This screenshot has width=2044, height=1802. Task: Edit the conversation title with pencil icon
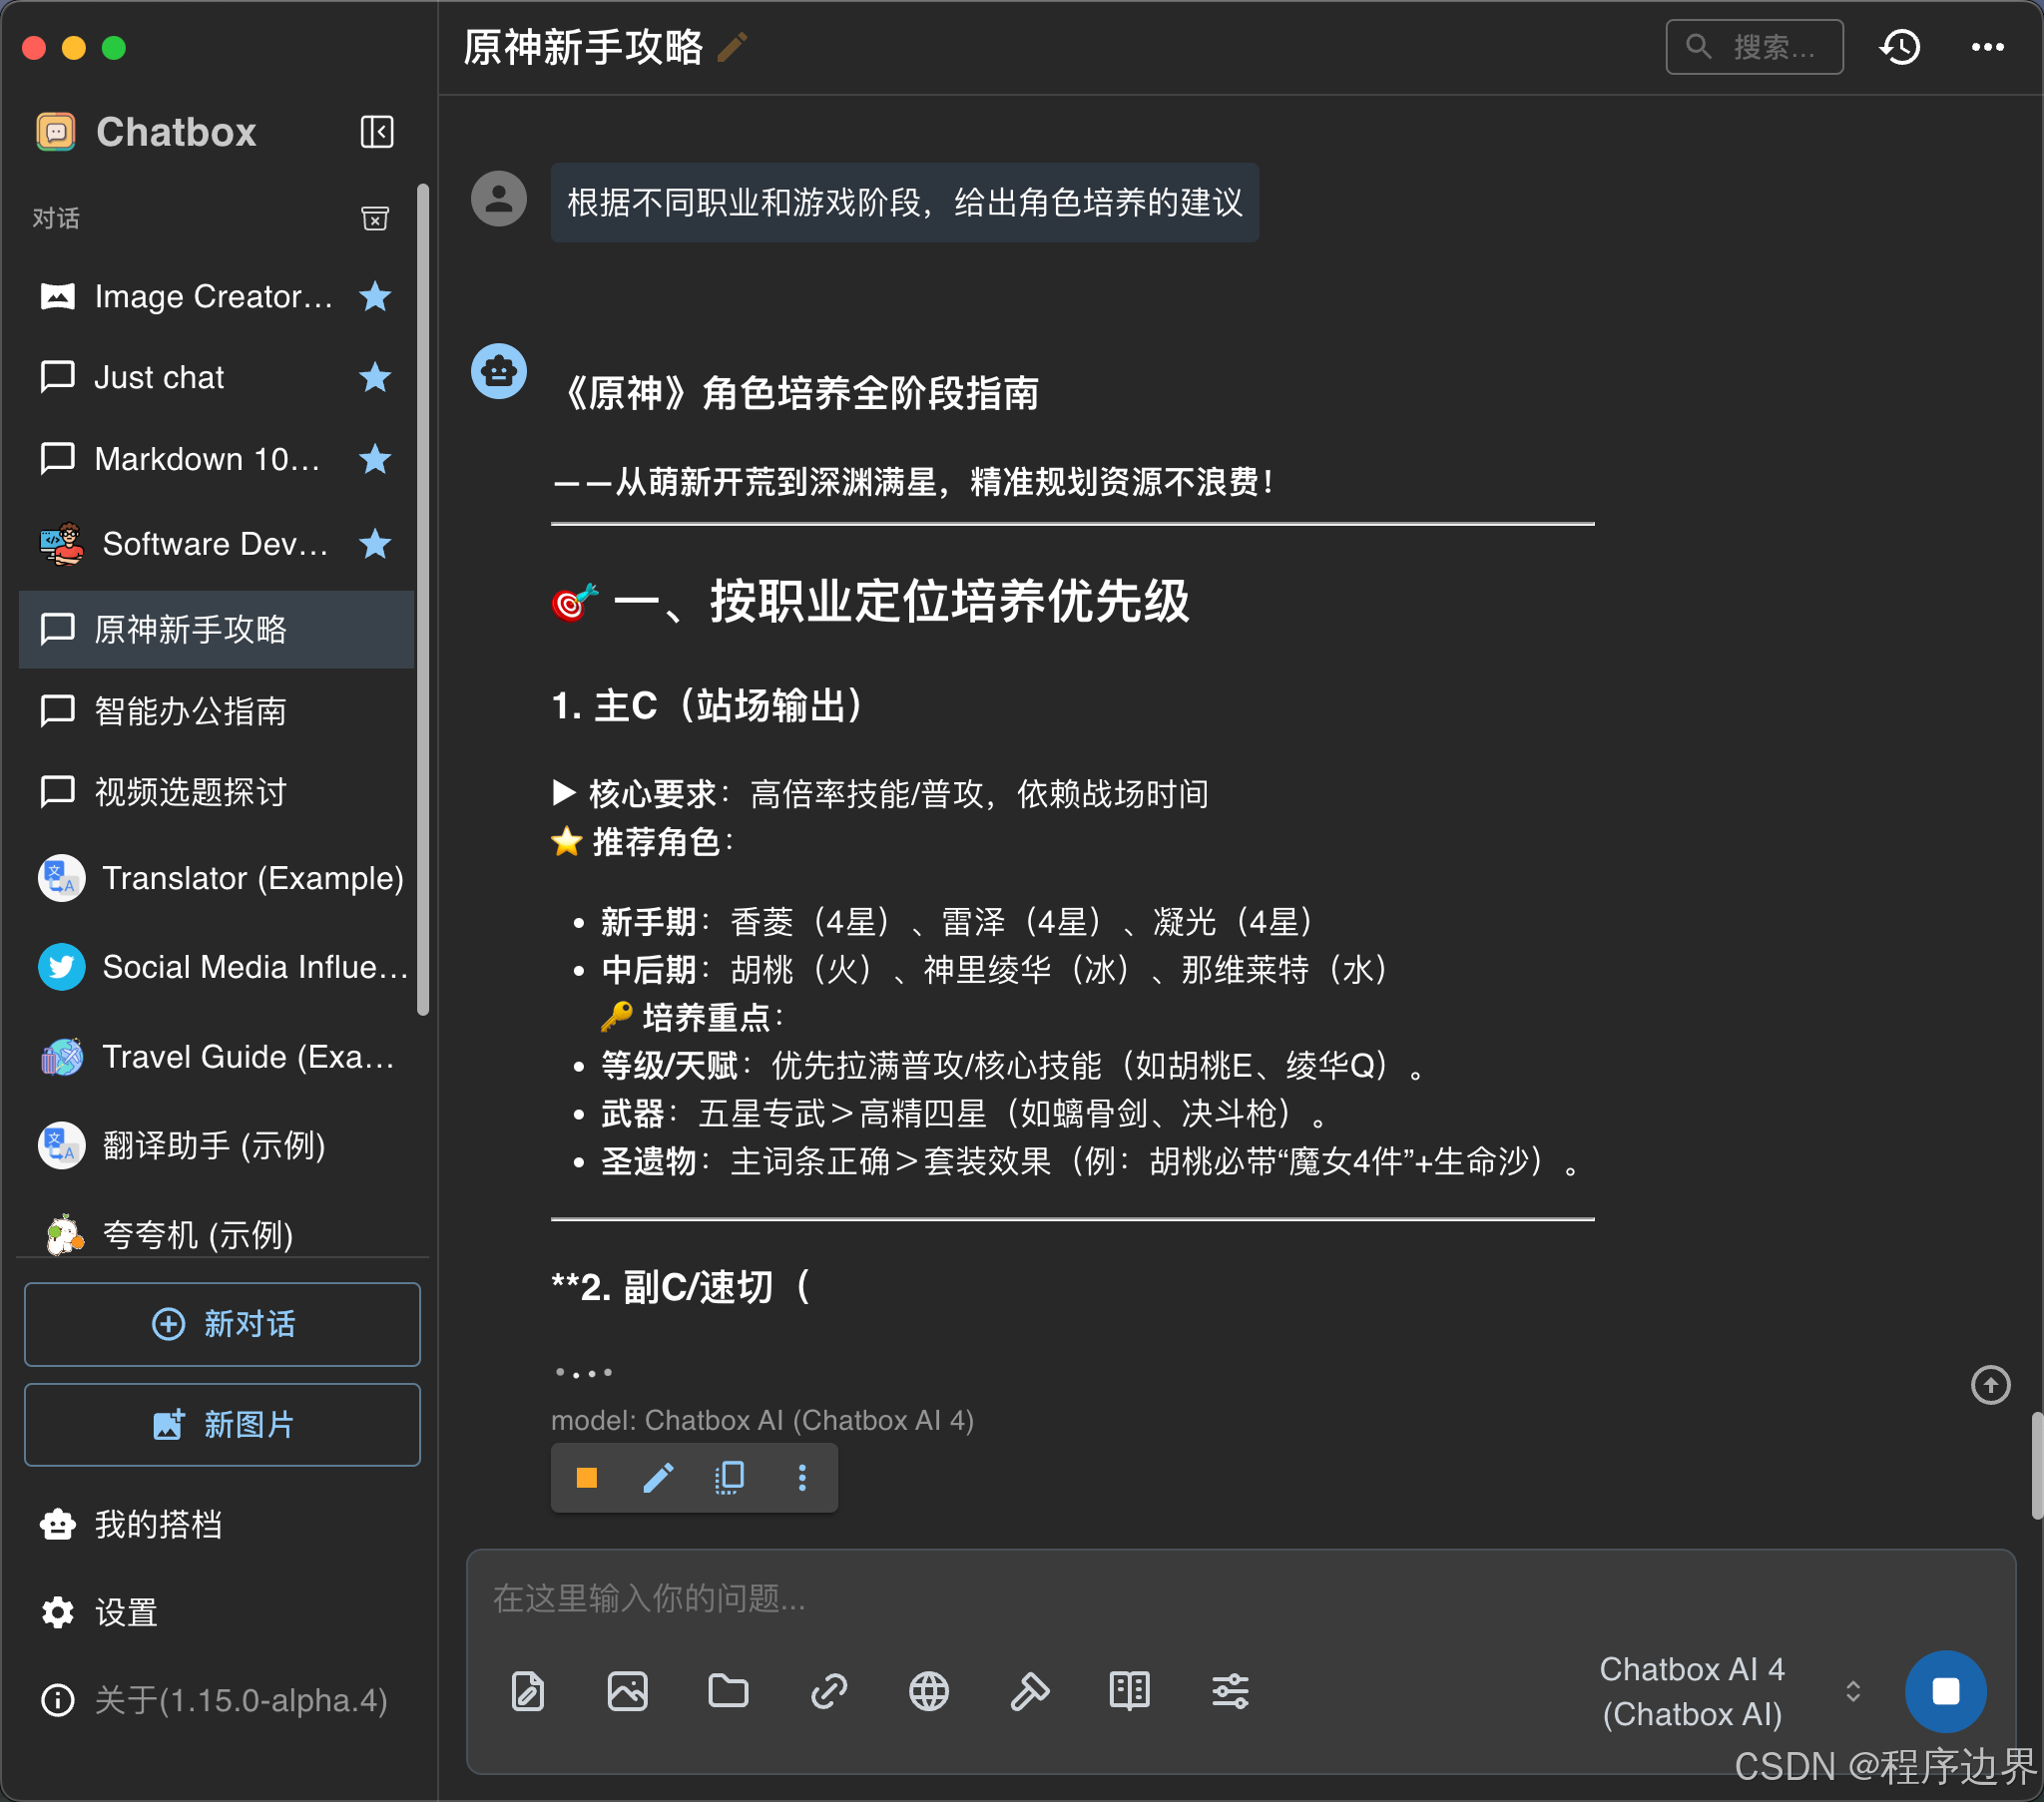pos(732,47)
